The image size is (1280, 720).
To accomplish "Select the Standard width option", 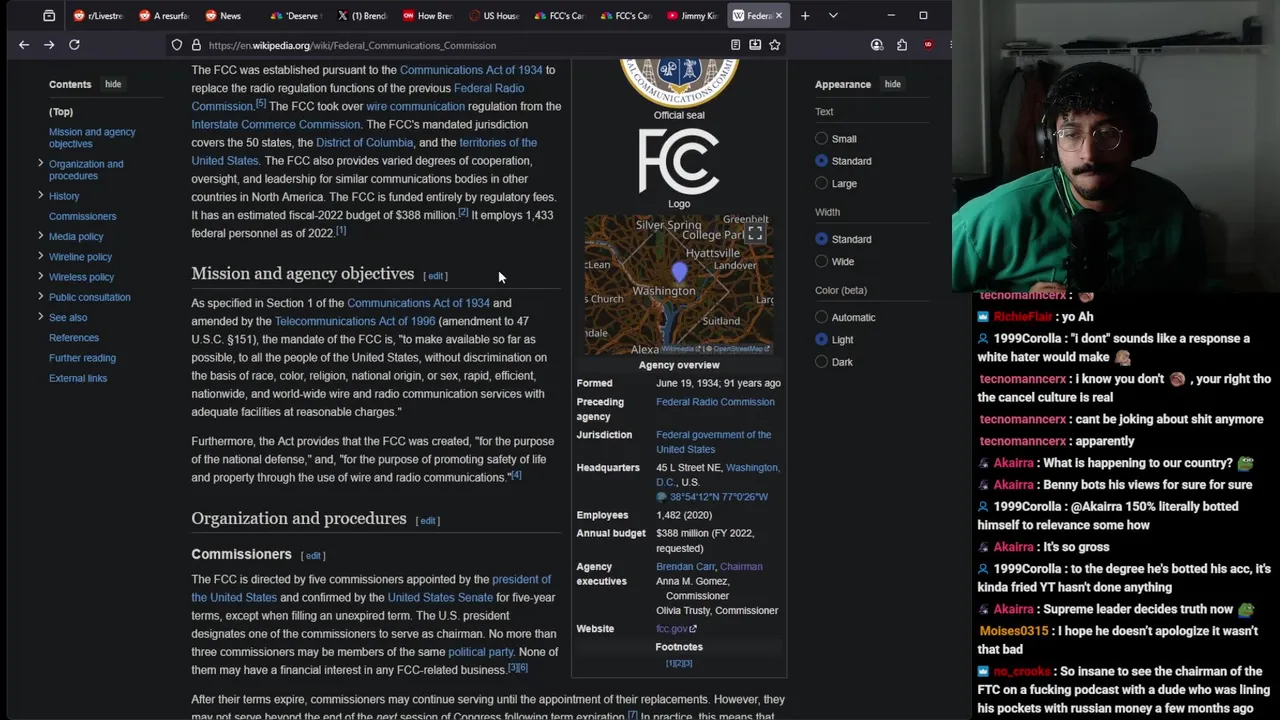I will tap(821, 239).
